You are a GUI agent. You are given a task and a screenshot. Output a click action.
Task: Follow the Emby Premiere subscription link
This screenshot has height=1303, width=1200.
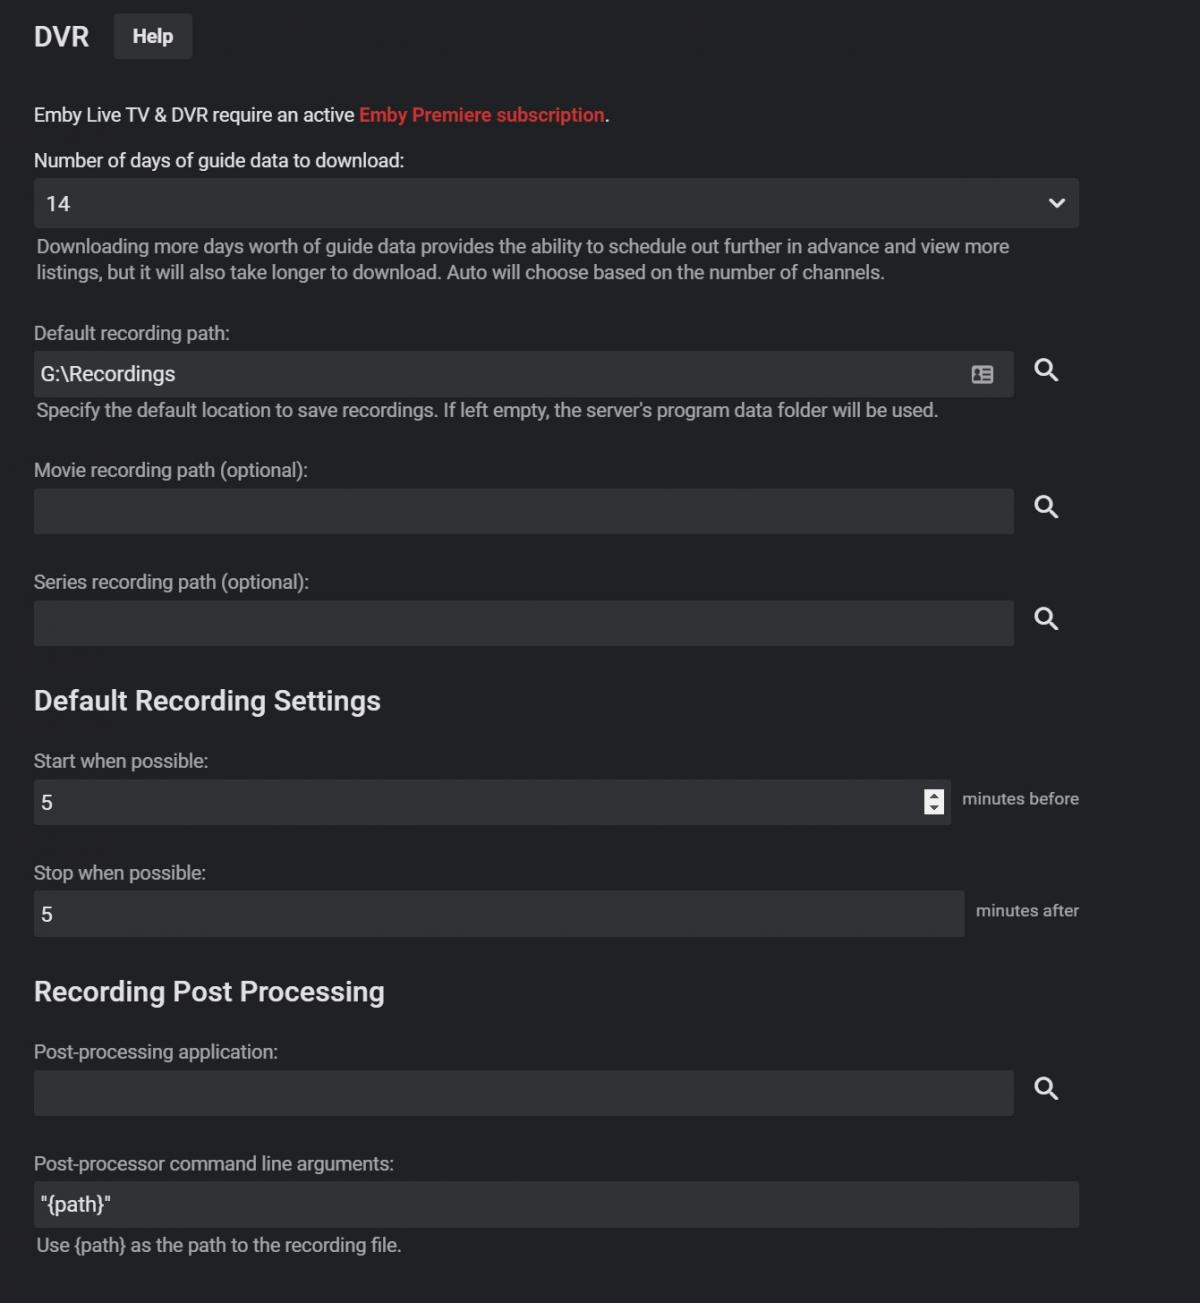[x=481, y=115]
